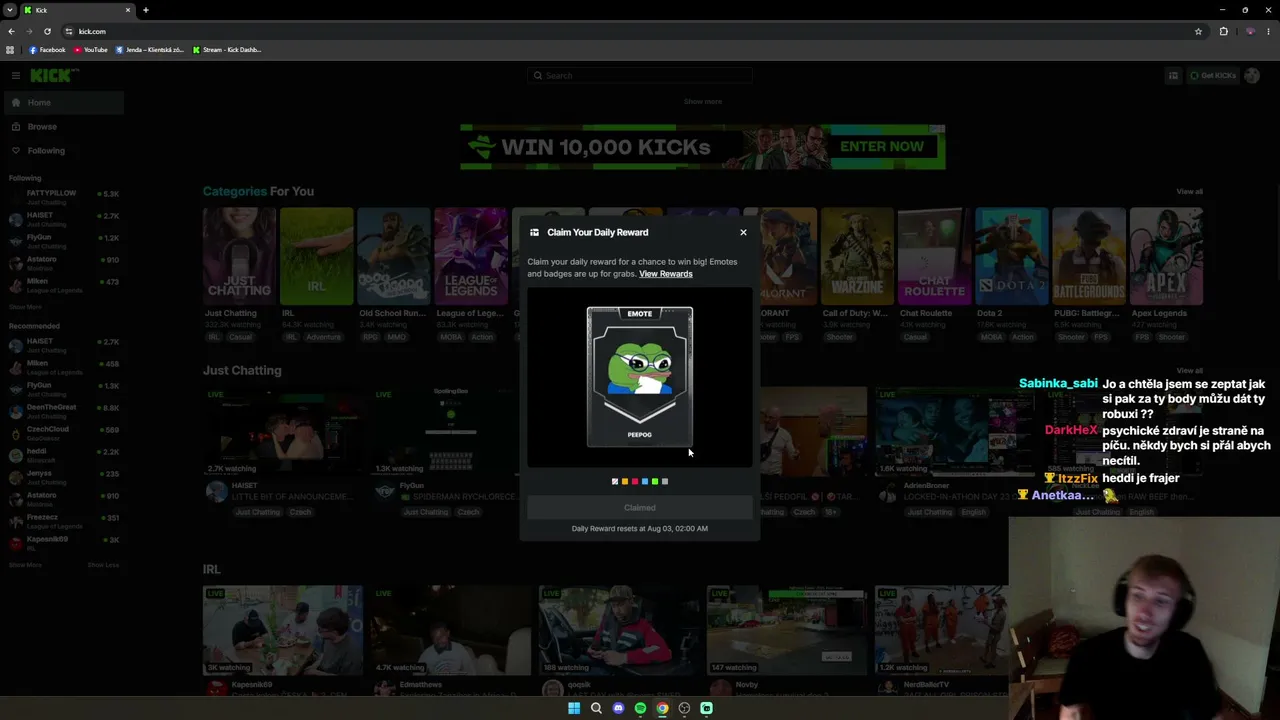Open the League of Legends category card
Image resolution: width=1280 pixels, height=720 pixels.
click(x=471, y=256)
